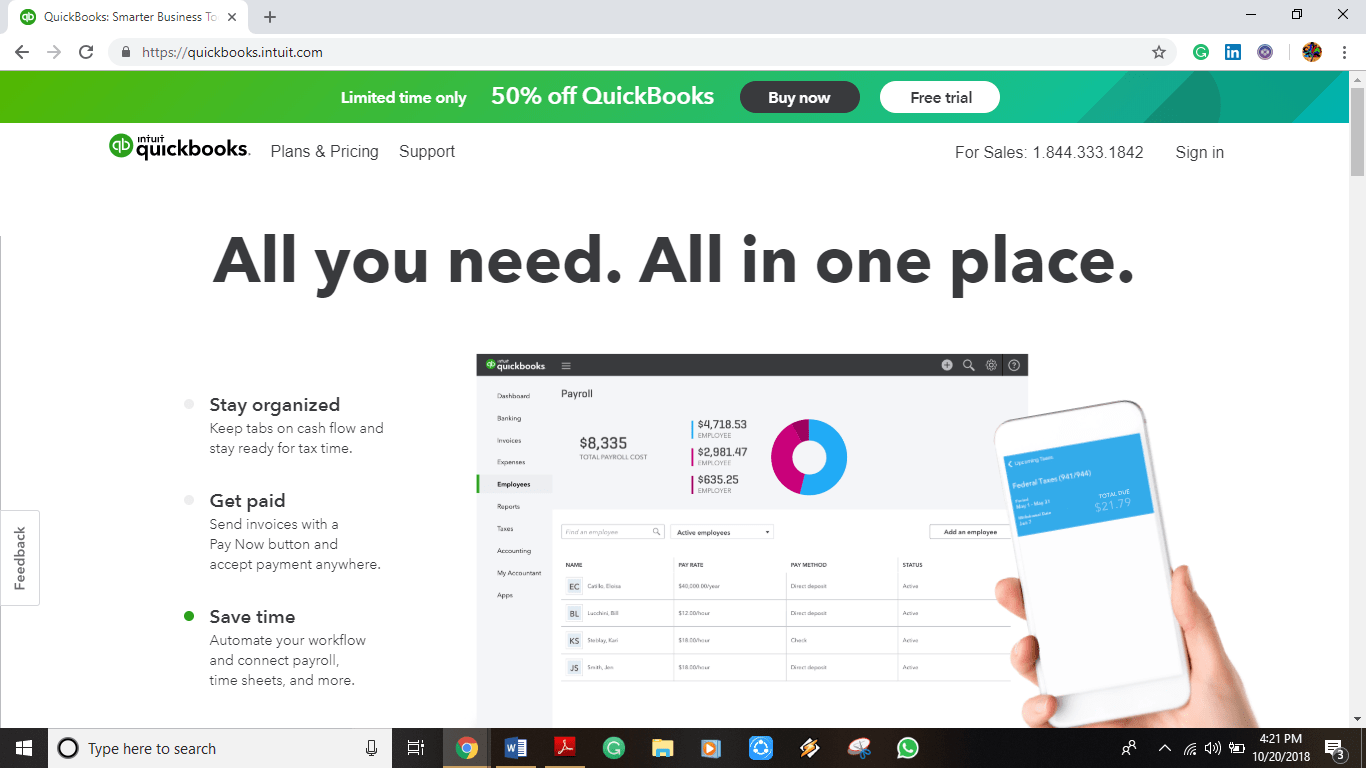Open Windows Start menu
This screenshot has height=768, width=1366.
tap(24, 748)
